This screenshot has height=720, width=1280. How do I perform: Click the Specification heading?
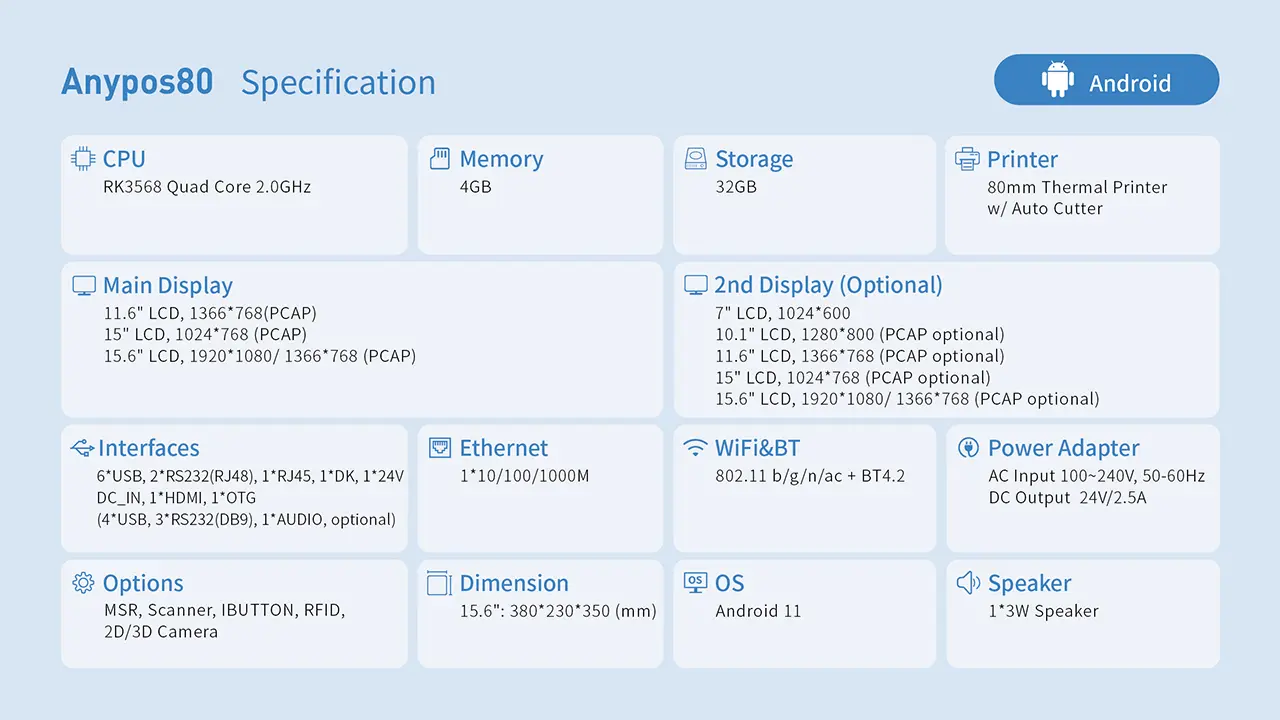[x=338, y=83]
